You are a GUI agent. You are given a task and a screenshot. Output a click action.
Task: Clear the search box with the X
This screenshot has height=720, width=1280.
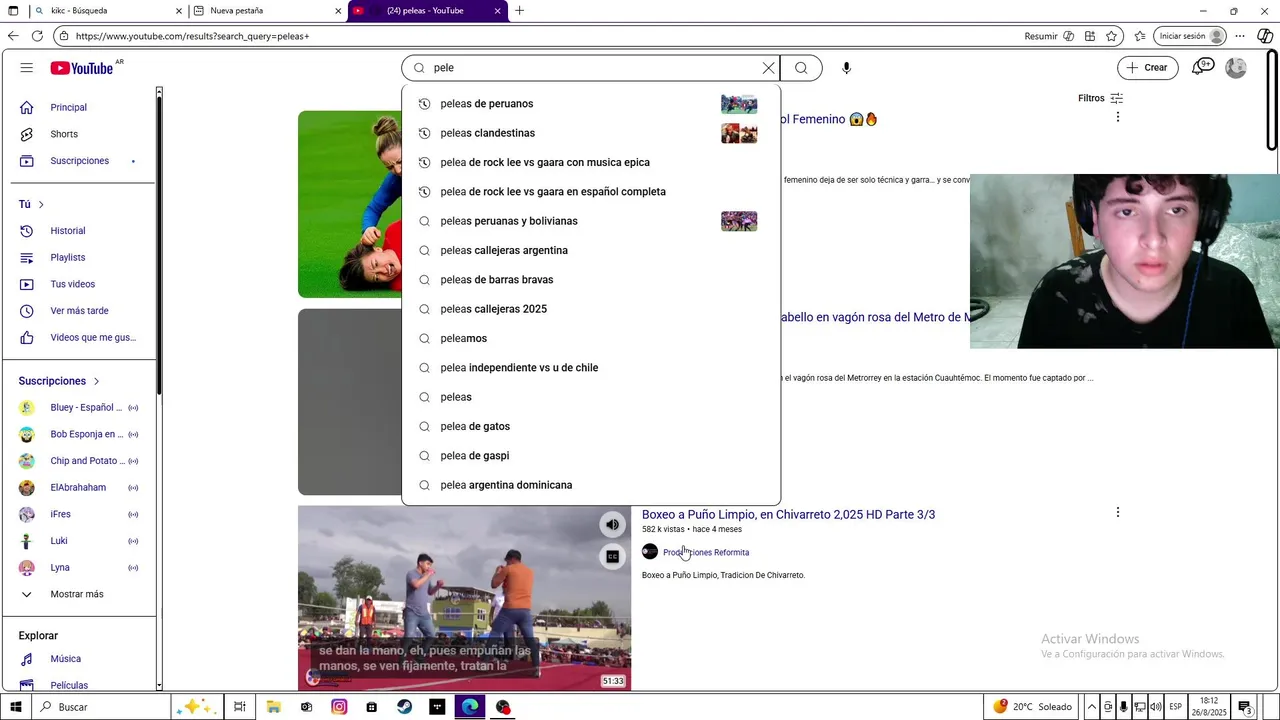(x=768, y=68)
